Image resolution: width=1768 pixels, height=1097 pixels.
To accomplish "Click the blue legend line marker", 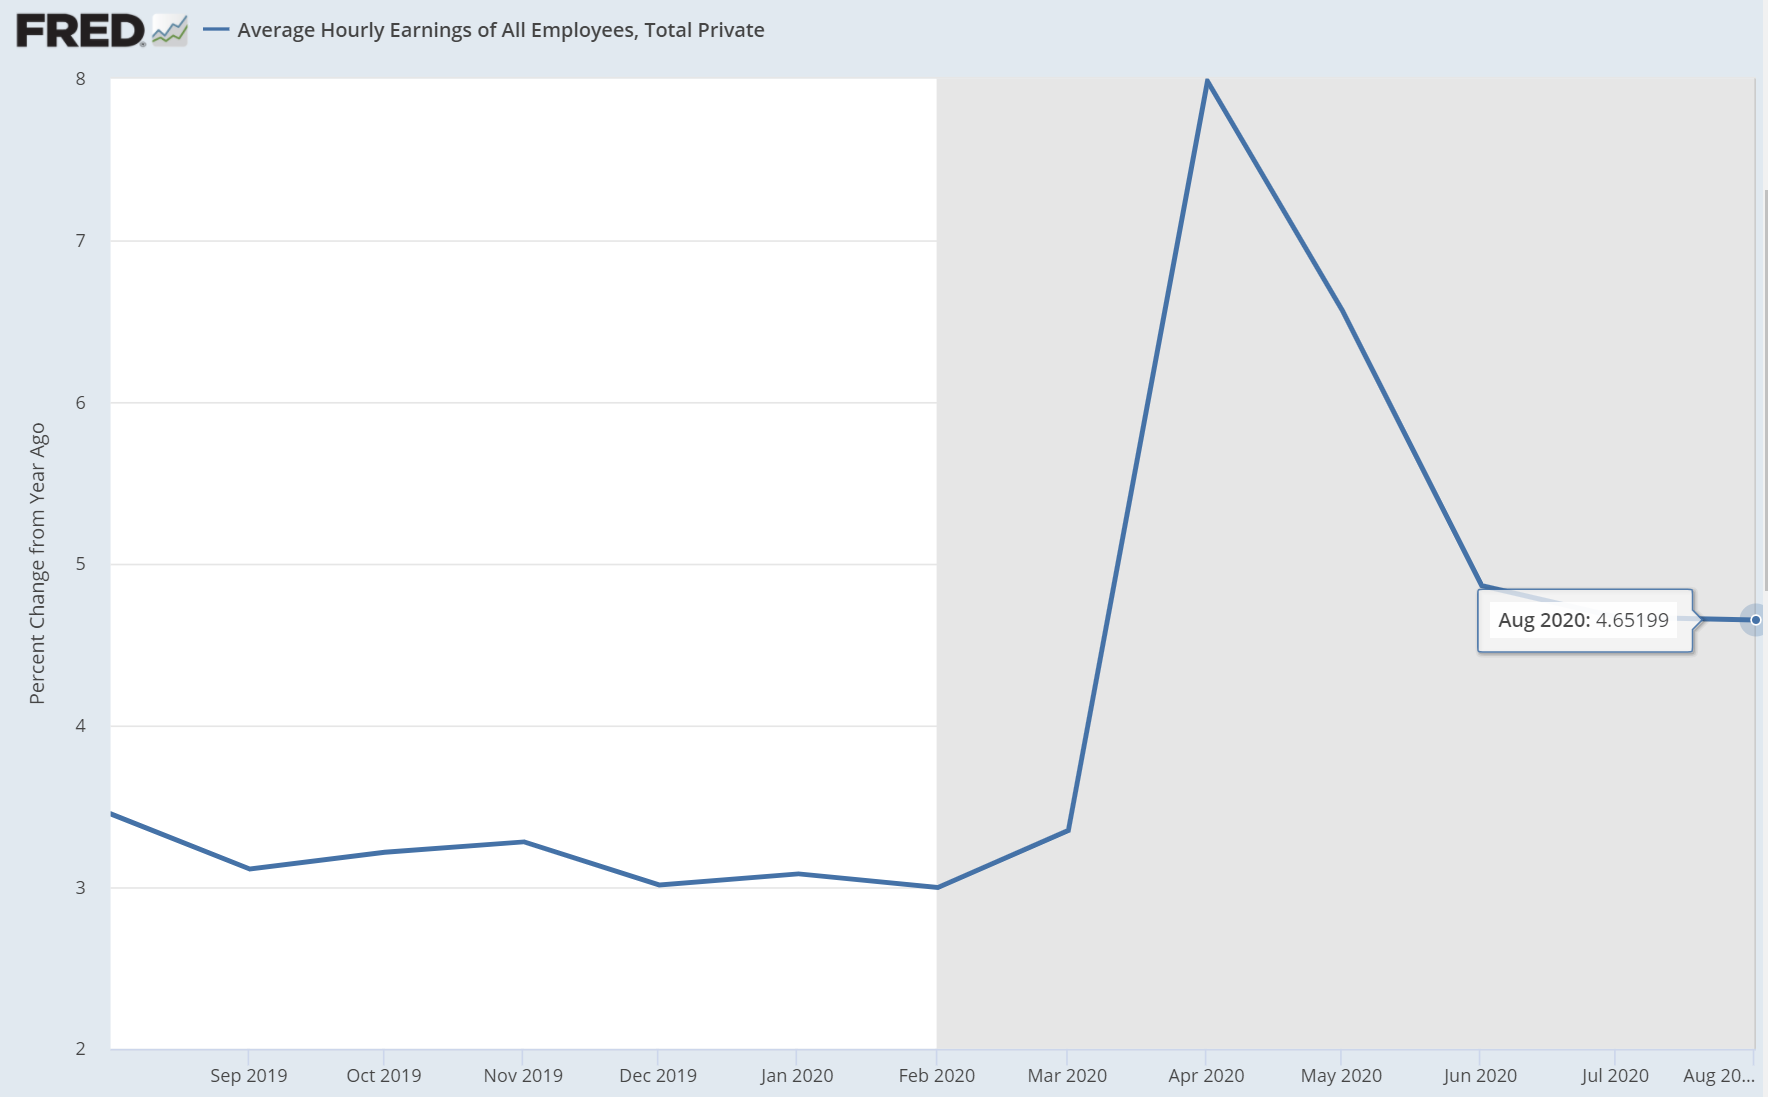I will 216,30.
